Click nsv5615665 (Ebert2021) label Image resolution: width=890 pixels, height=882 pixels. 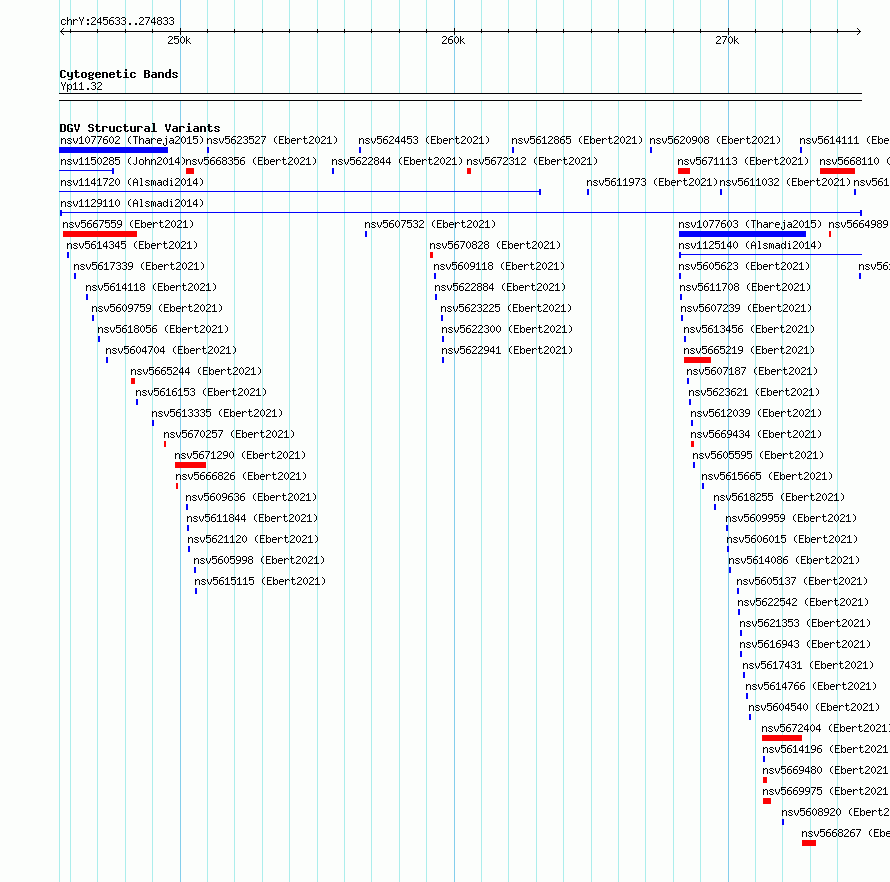(x=767, y=476)
